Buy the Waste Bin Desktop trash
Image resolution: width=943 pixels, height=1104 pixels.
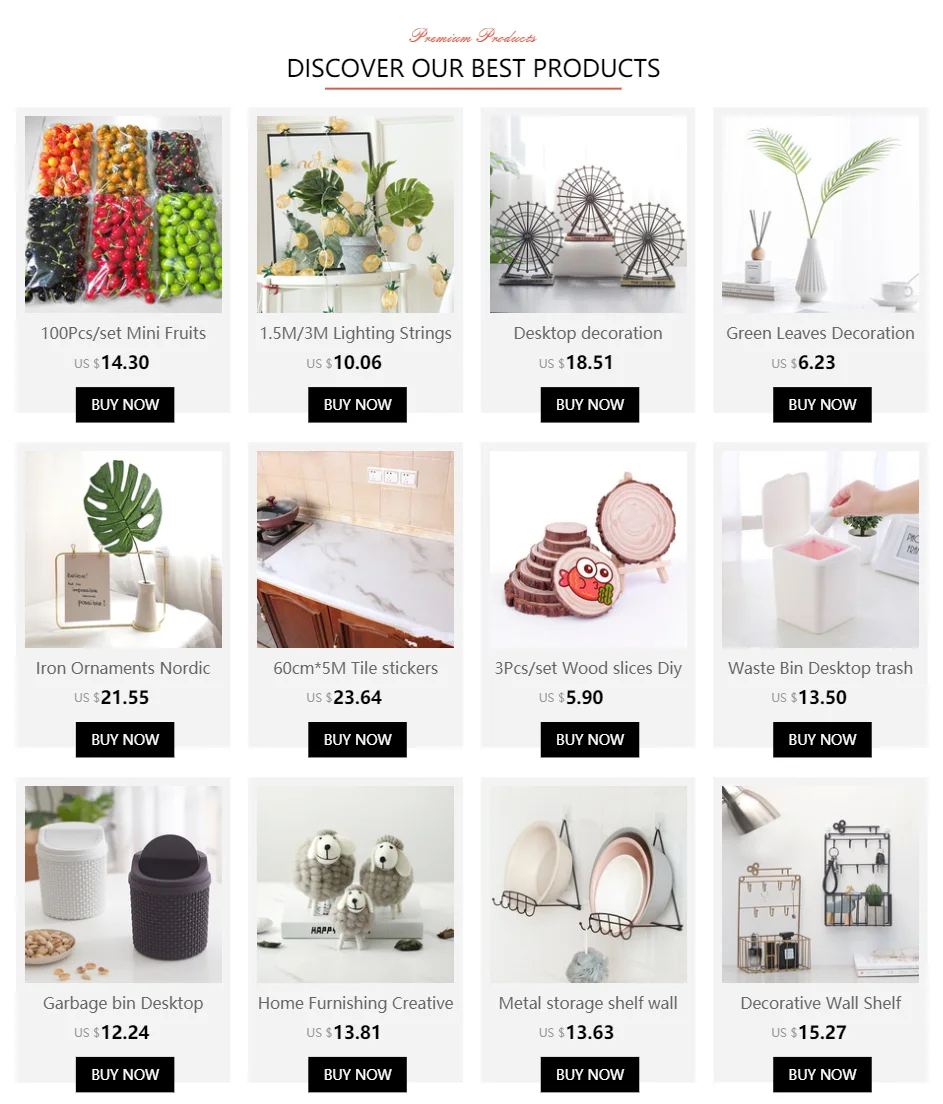[x=822, y=739]
